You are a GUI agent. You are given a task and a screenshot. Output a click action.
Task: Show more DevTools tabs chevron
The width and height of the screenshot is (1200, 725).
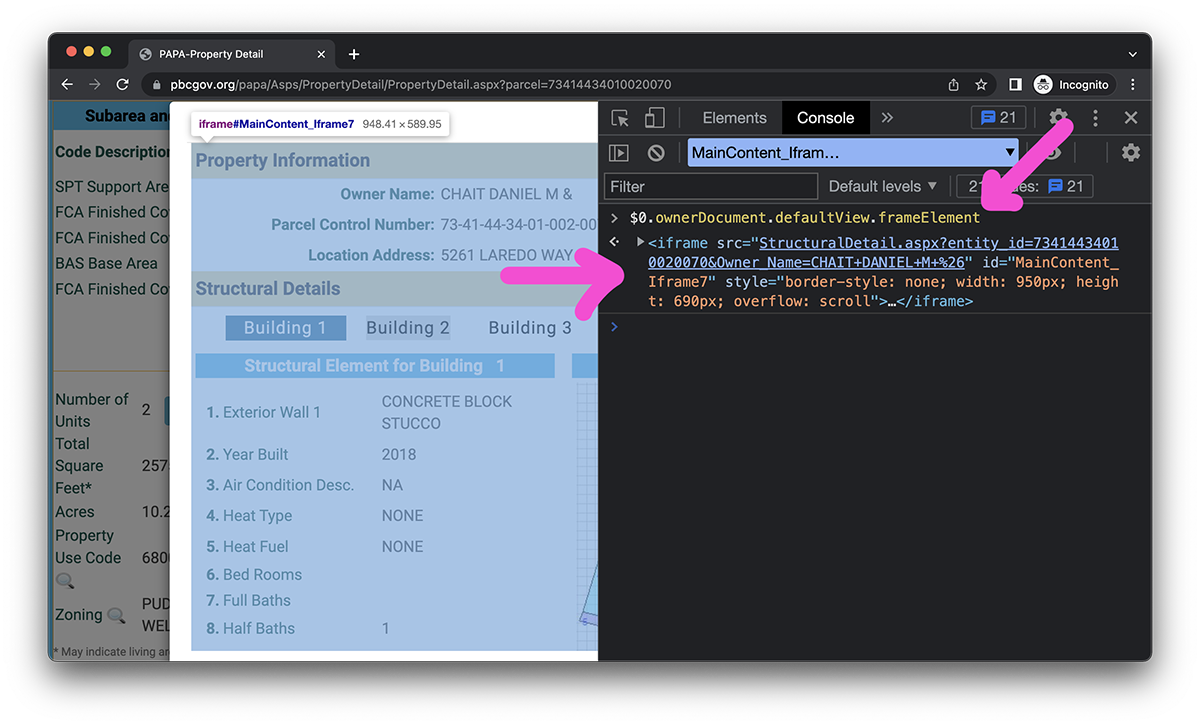click(887, 118)
